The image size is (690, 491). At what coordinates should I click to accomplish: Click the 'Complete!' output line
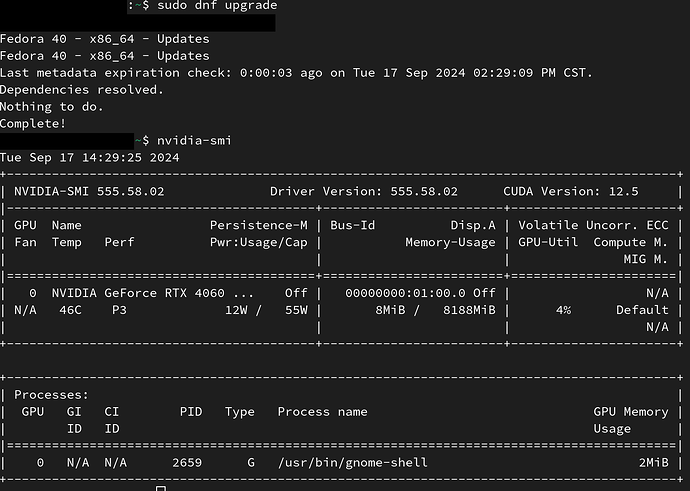click(33, 124)
